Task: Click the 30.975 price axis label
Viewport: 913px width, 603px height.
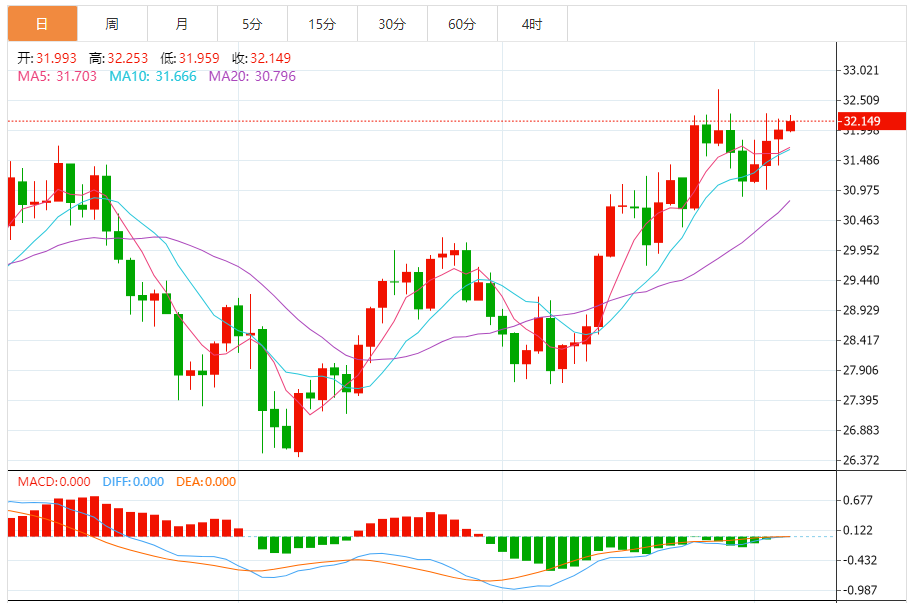Action: tap(861, 190)
